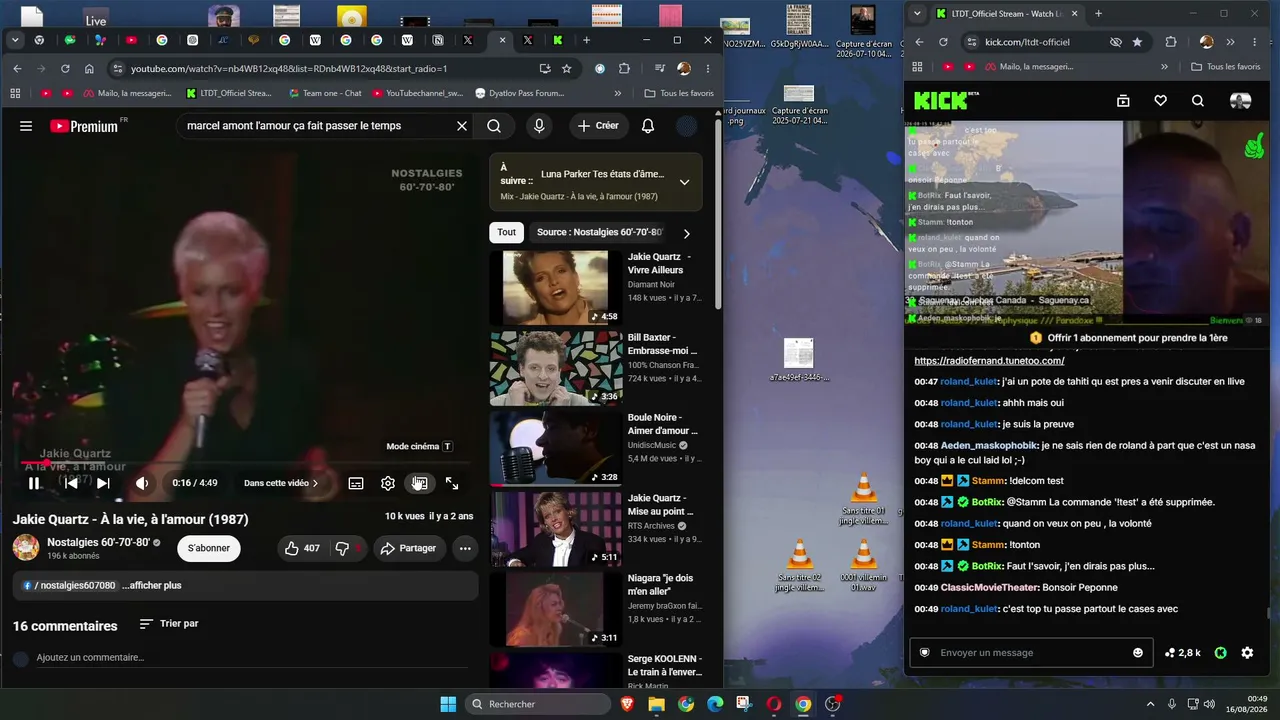Seek on the video progress bar

(x=244, y=463)
